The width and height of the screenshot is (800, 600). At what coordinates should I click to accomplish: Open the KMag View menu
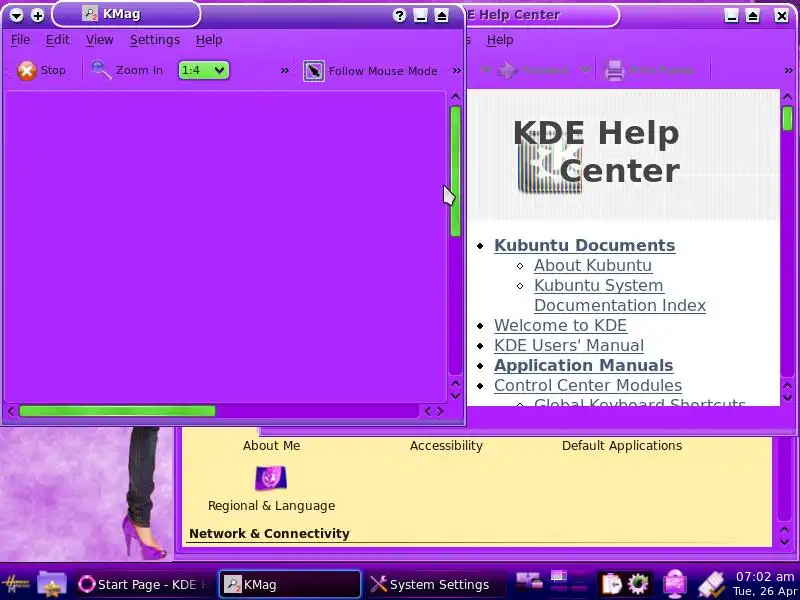point(99,40)
